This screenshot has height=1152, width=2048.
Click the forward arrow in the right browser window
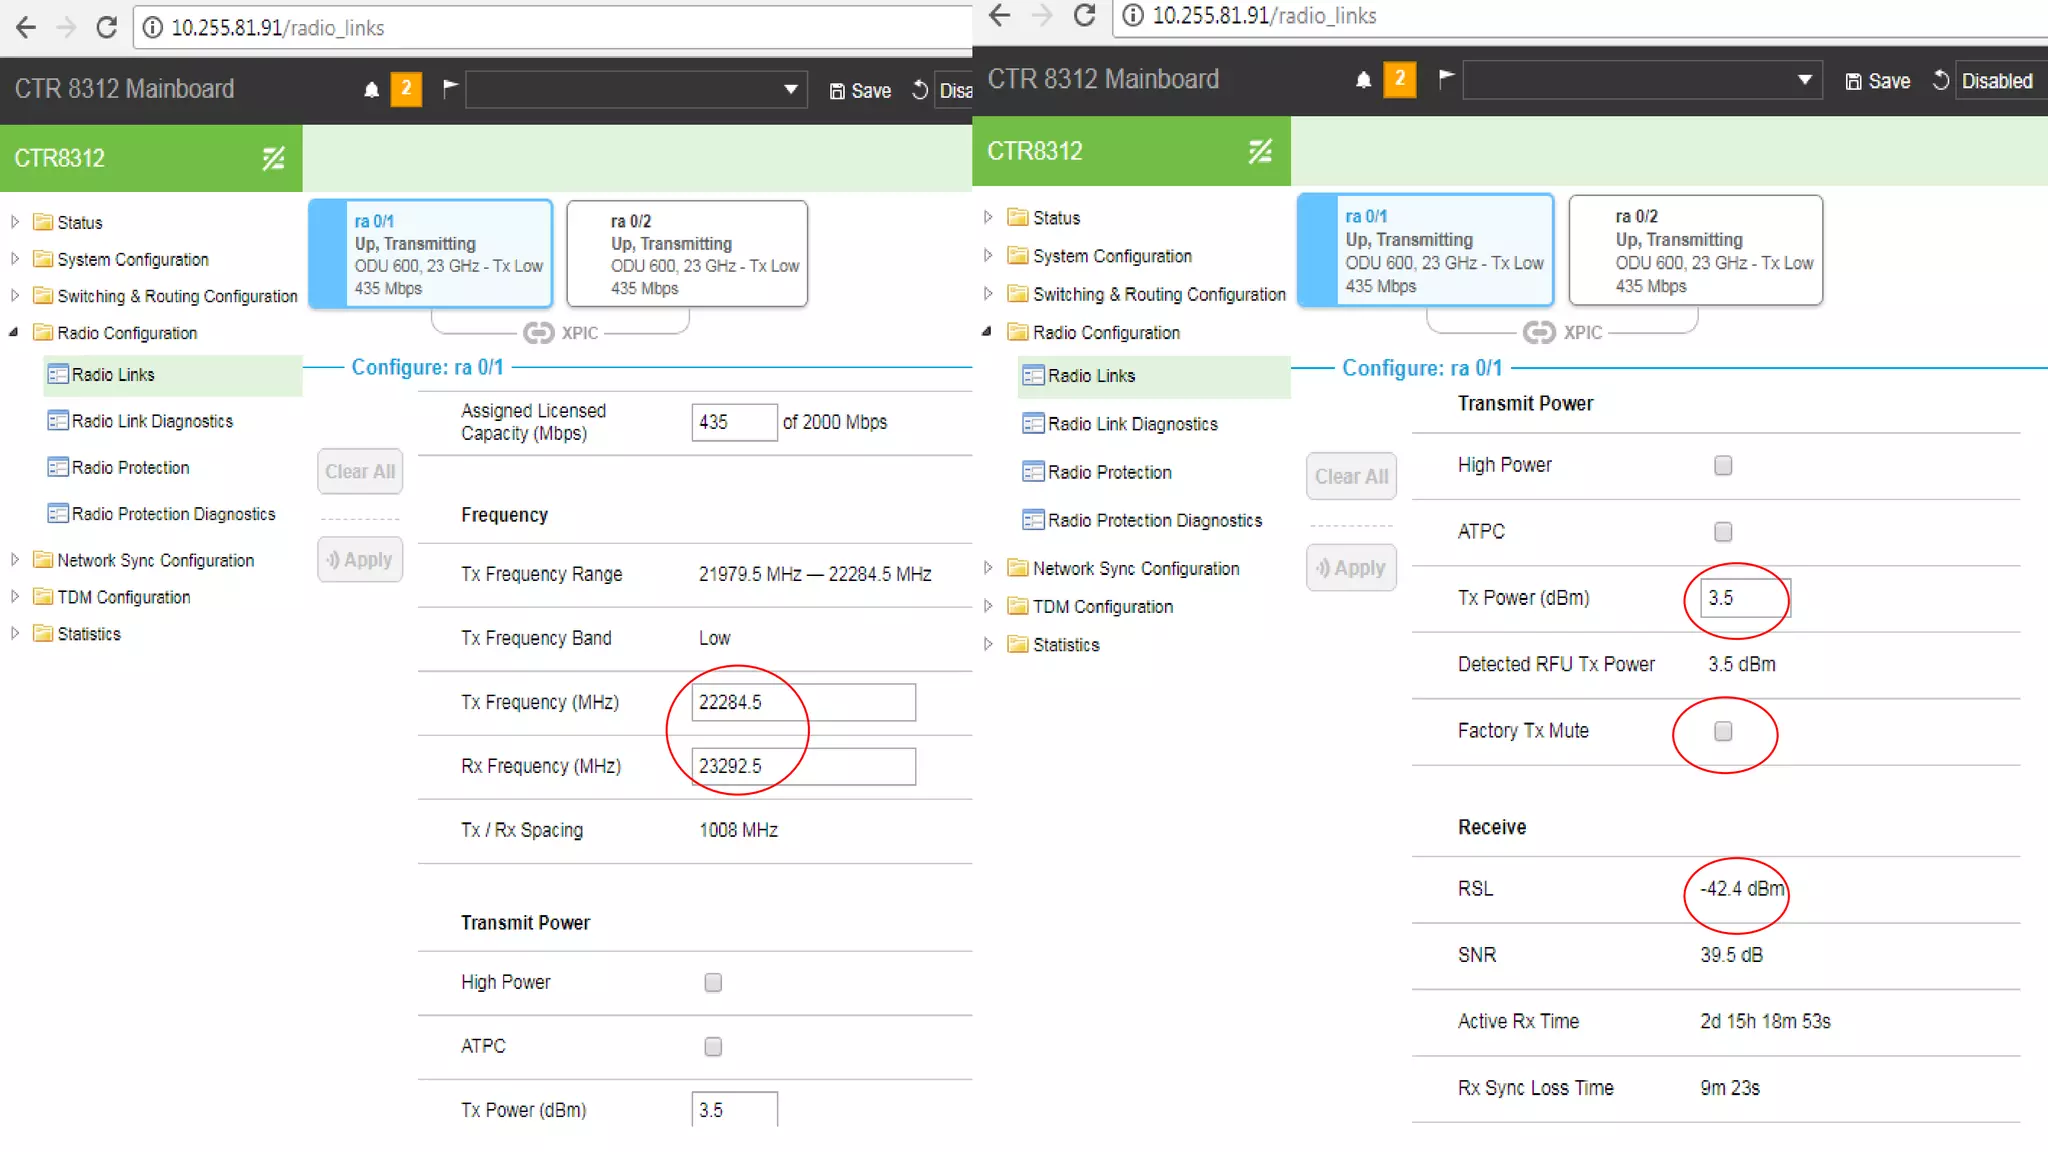click(x=1041, y=15)
